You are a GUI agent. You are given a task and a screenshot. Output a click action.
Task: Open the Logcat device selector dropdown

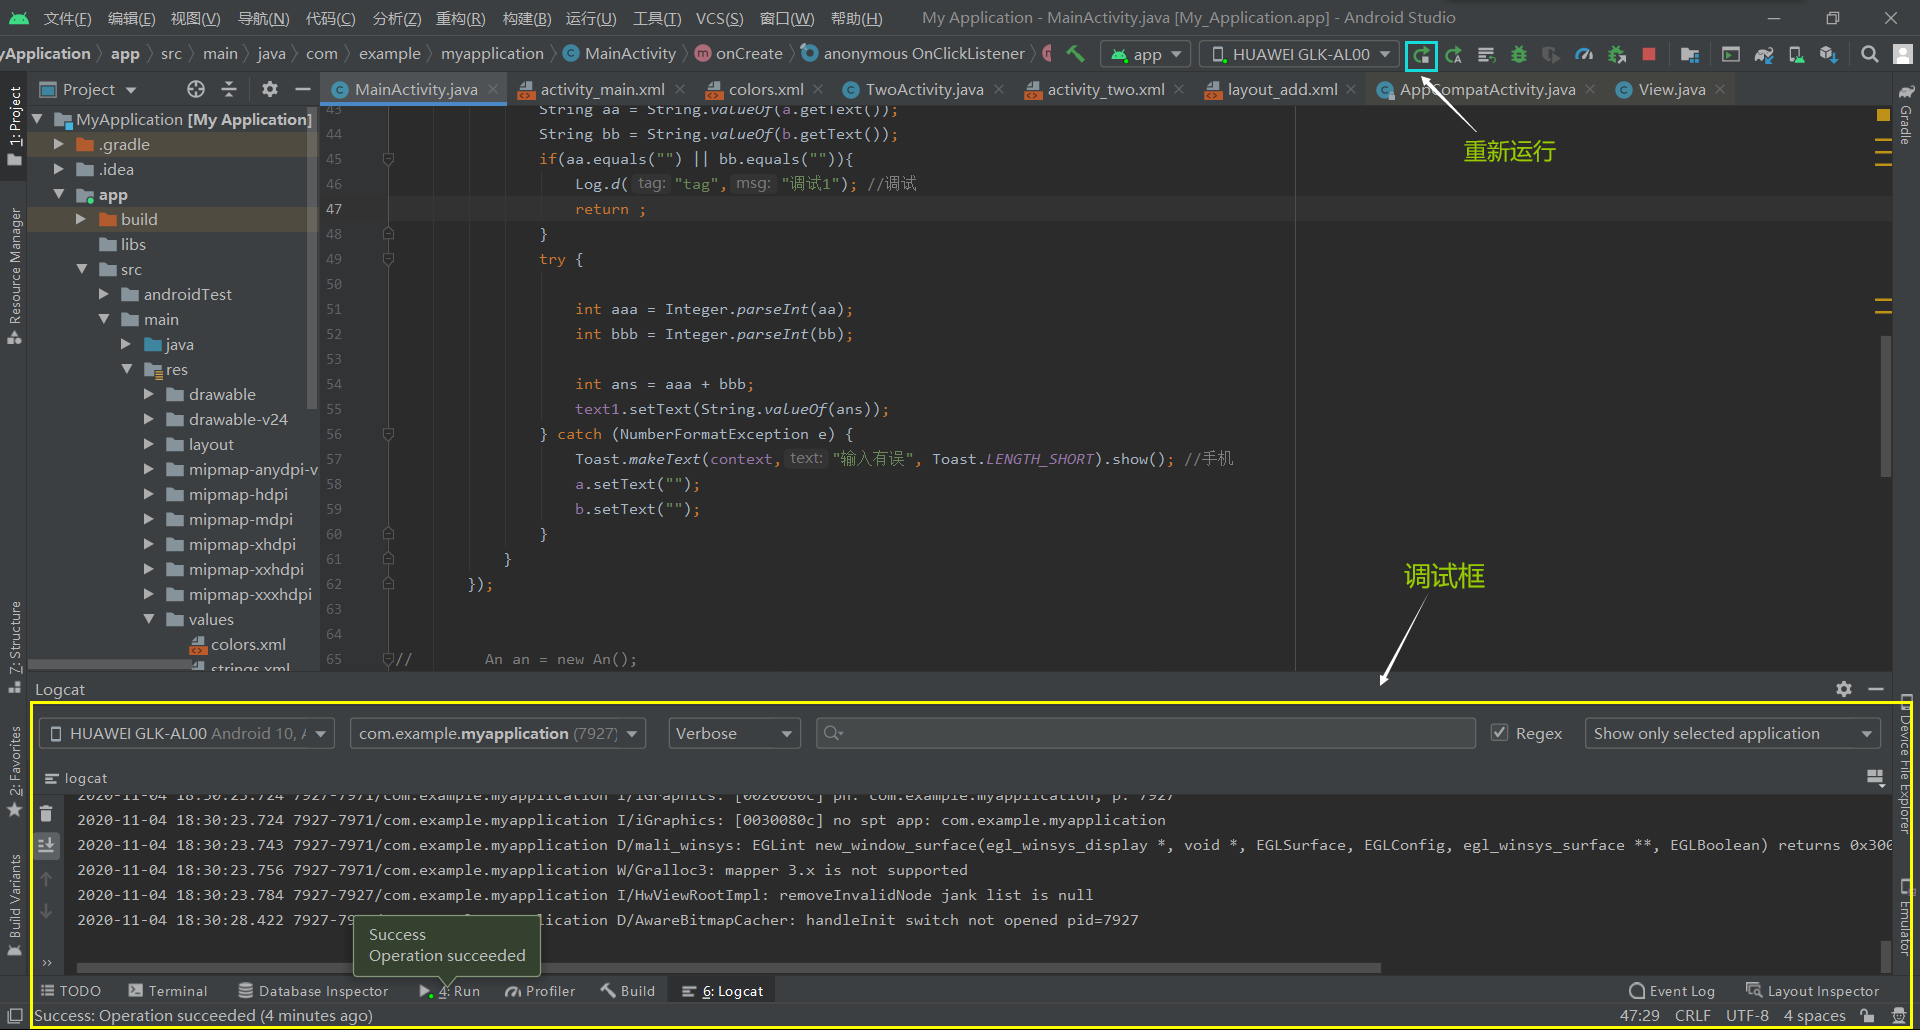pos(187,733)
